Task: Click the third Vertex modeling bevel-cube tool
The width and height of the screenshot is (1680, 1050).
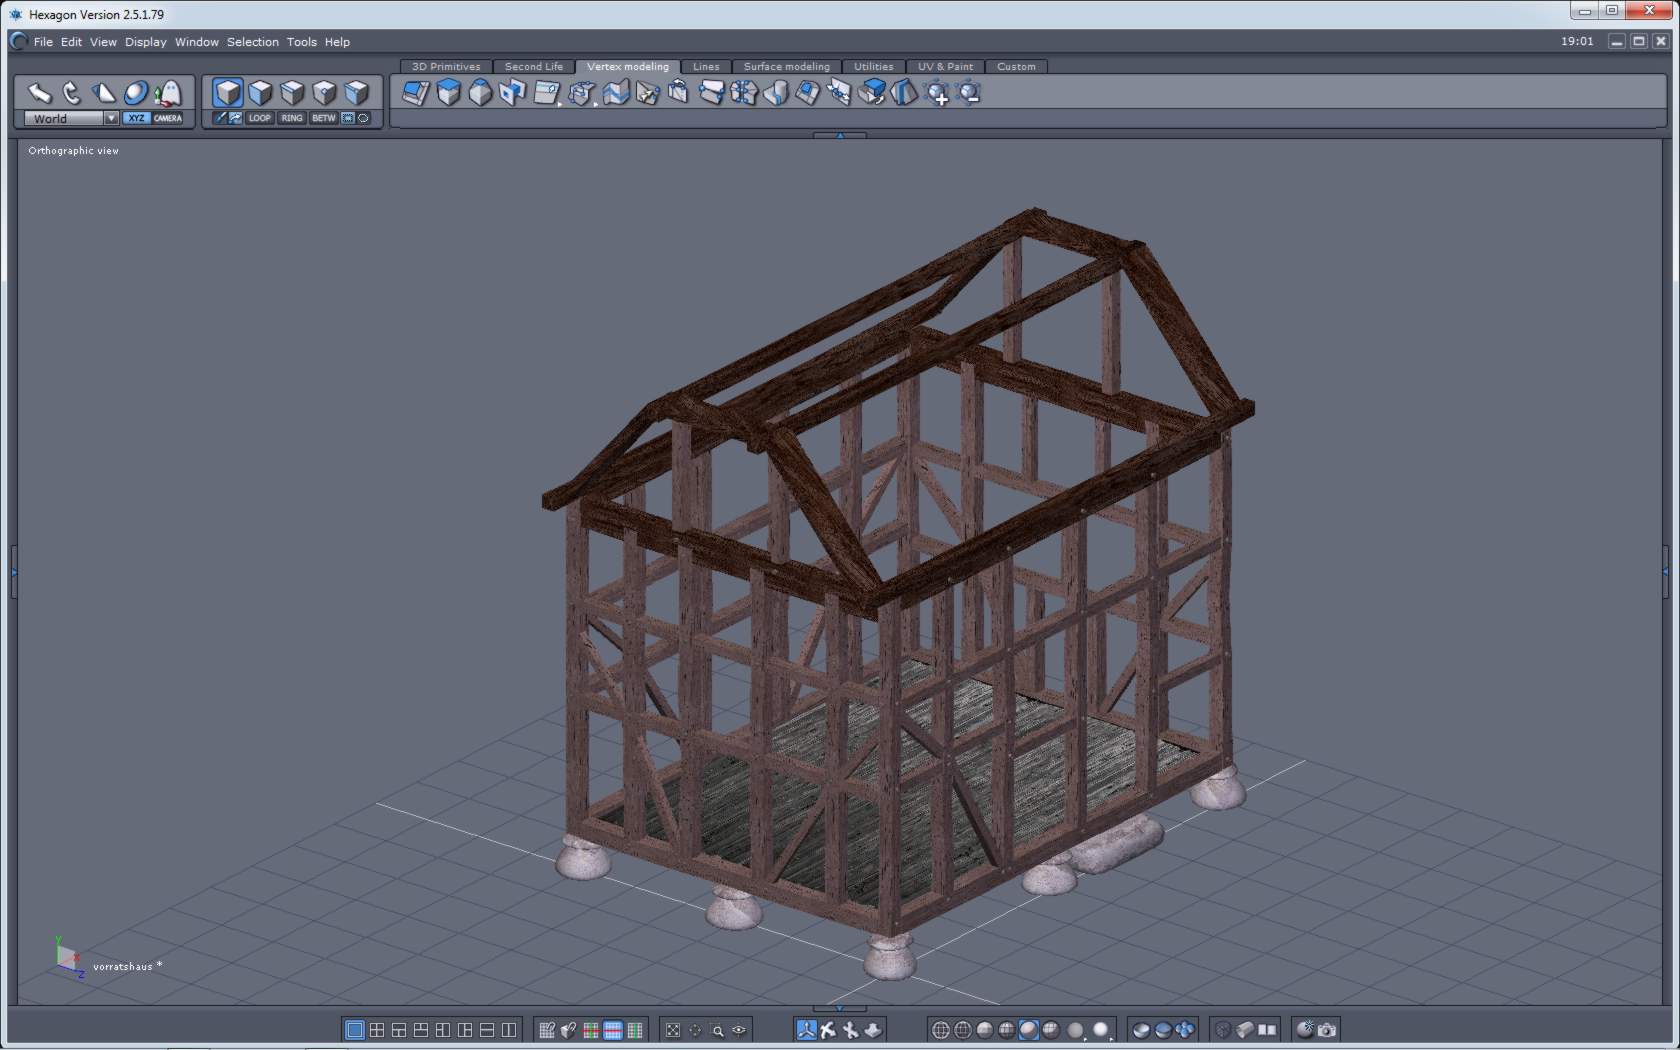Action: 481,93
